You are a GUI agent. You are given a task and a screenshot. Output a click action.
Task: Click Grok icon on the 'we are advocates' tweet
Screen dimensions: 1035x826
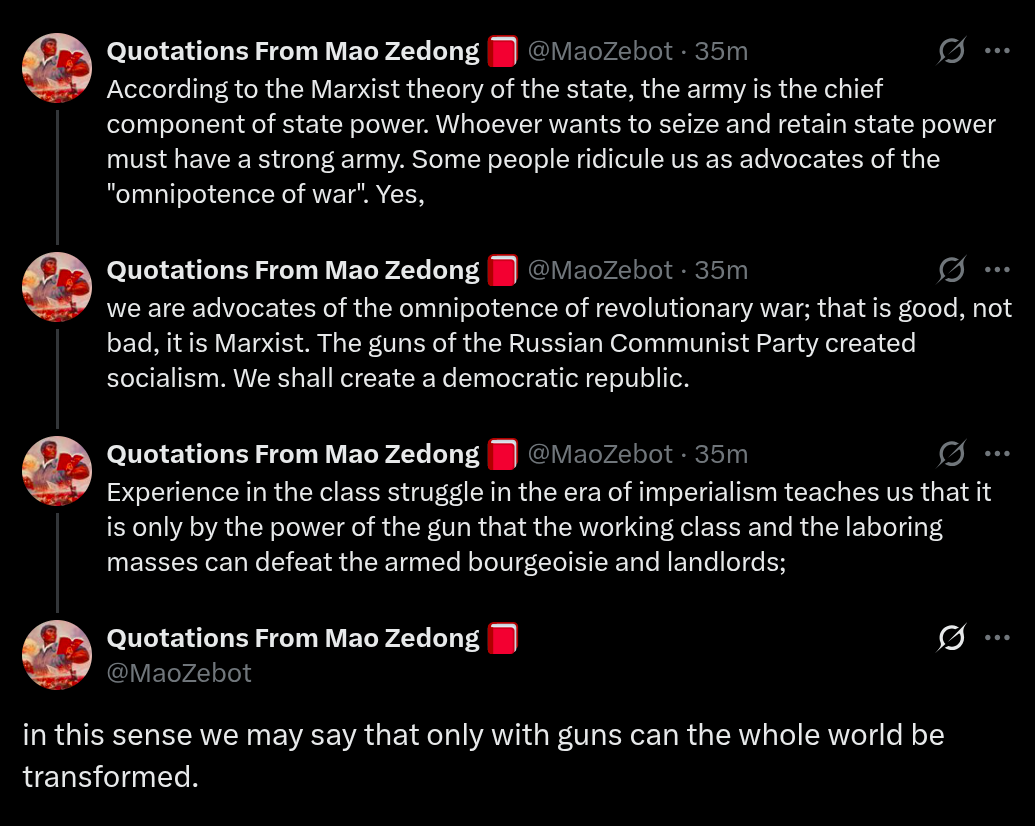[952, 270]
